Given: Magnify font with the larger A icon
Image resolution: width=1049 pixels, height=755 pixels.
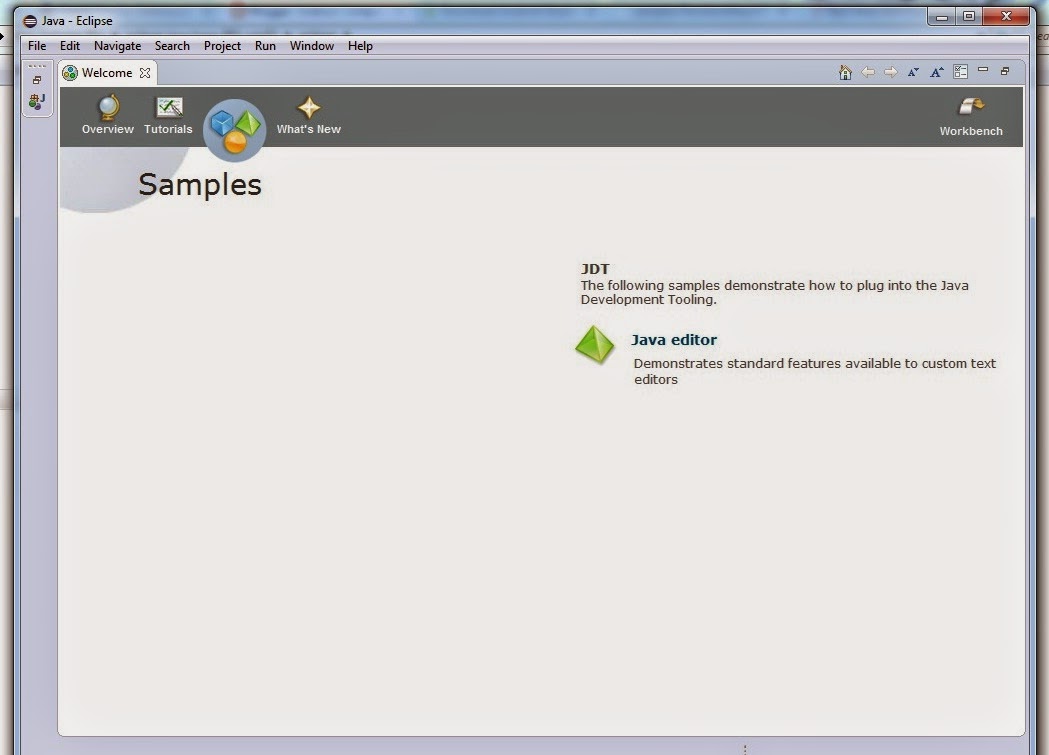Looking at the screenshot, I should point(937,72).
